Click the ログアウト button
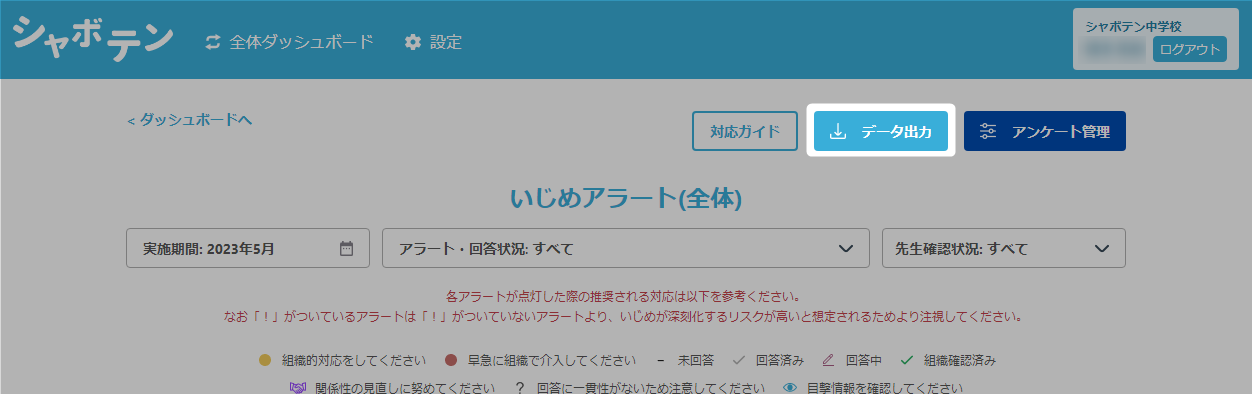1252x394 pixels. click(1189, 49)
